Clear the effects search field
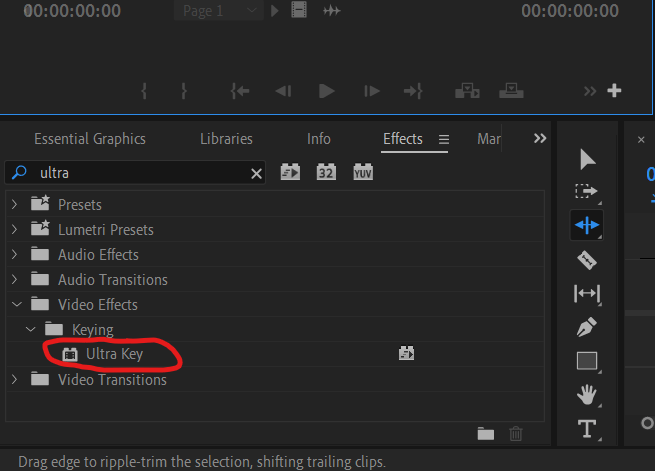Viewport: 655px width, 471px height. [x=256, y=173]
